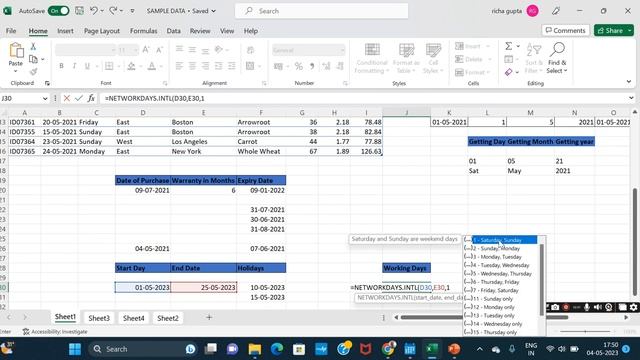Open the Paste clipboard button
This screenshot has width=640, height=360.
point(16,57)
